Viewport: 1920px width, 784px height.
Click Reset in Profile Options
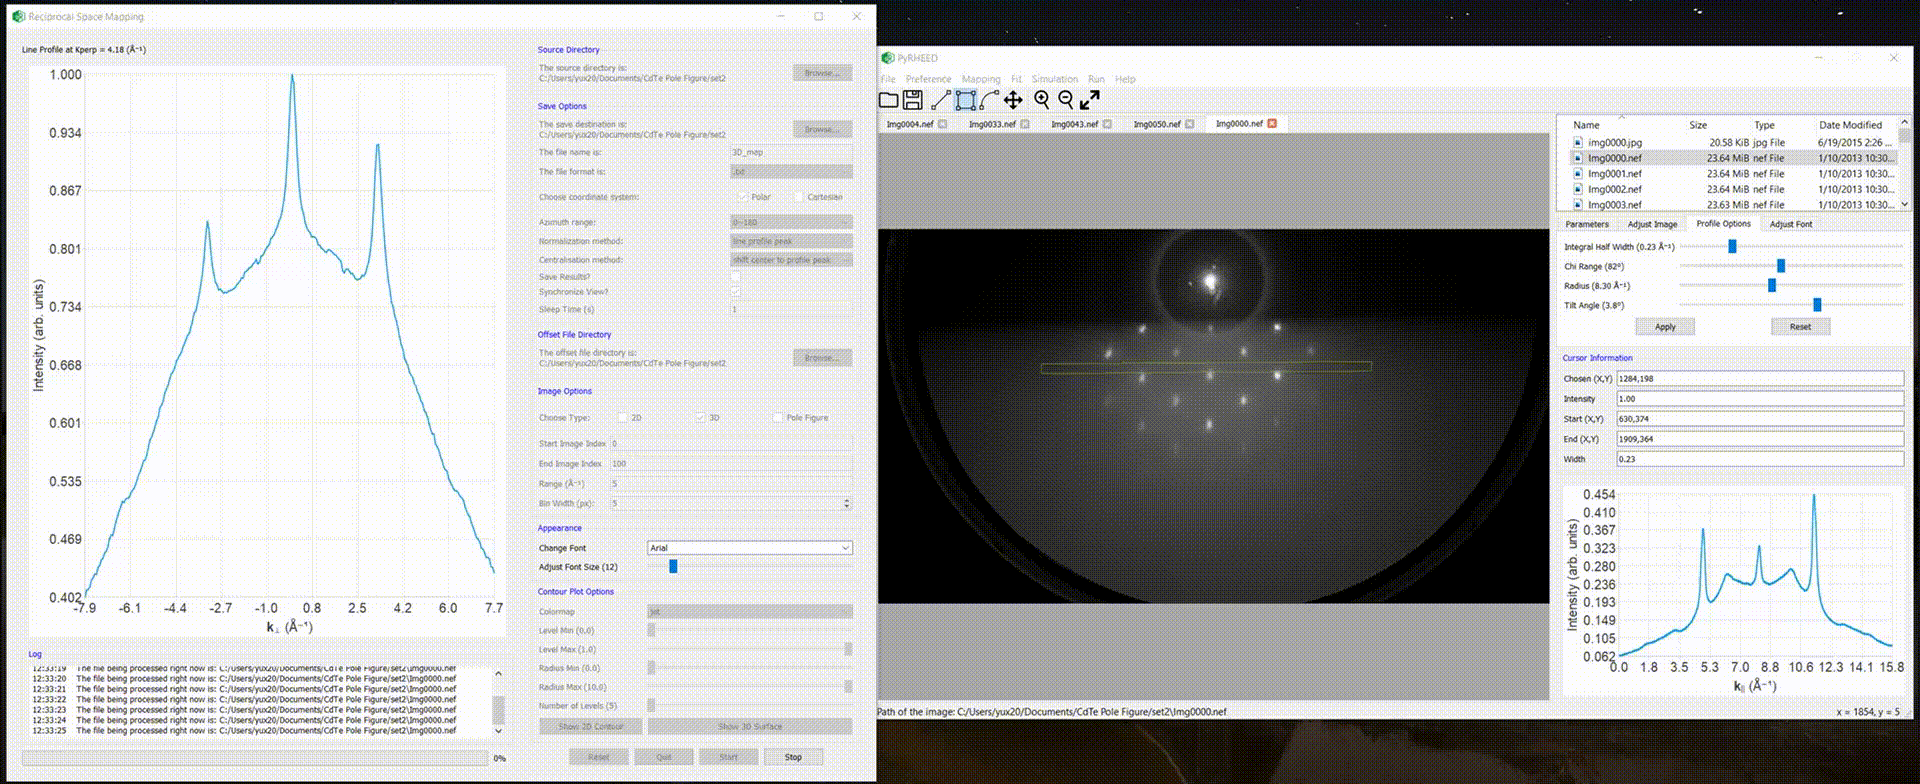(x=1800, y=327)
